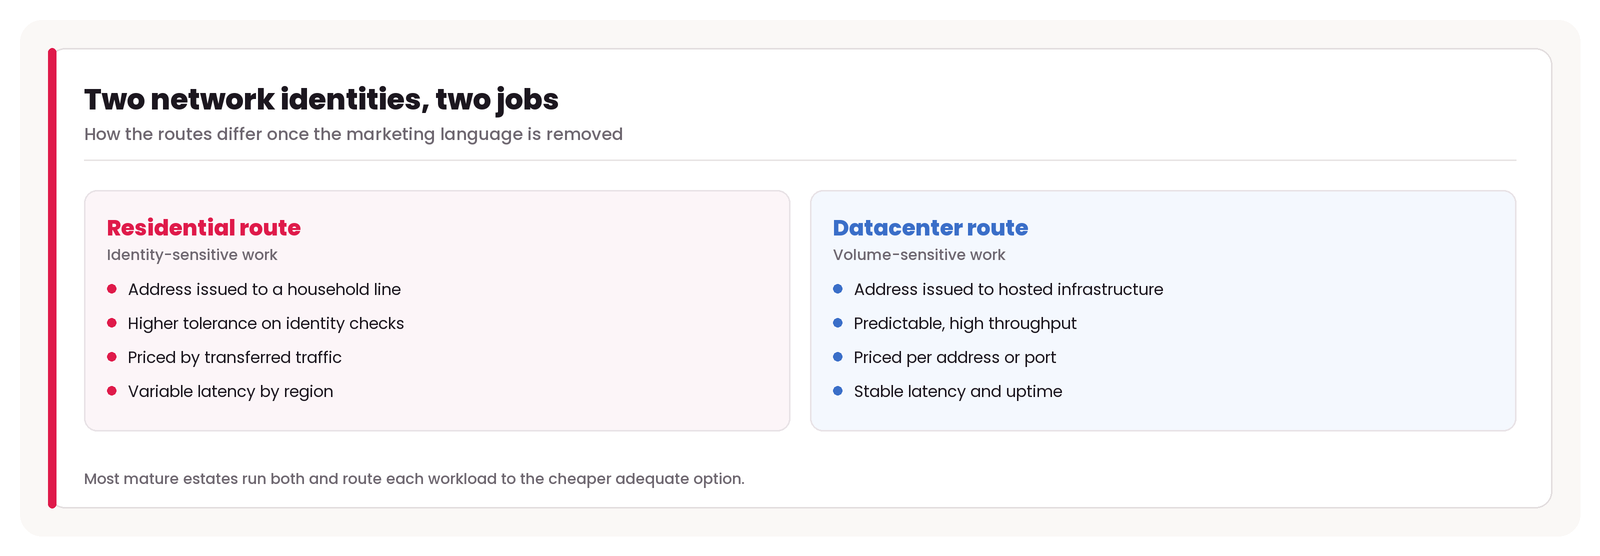Click red bullet next to identity checks
Viewport: 1600px width, 556px height.
pos(112,323)
